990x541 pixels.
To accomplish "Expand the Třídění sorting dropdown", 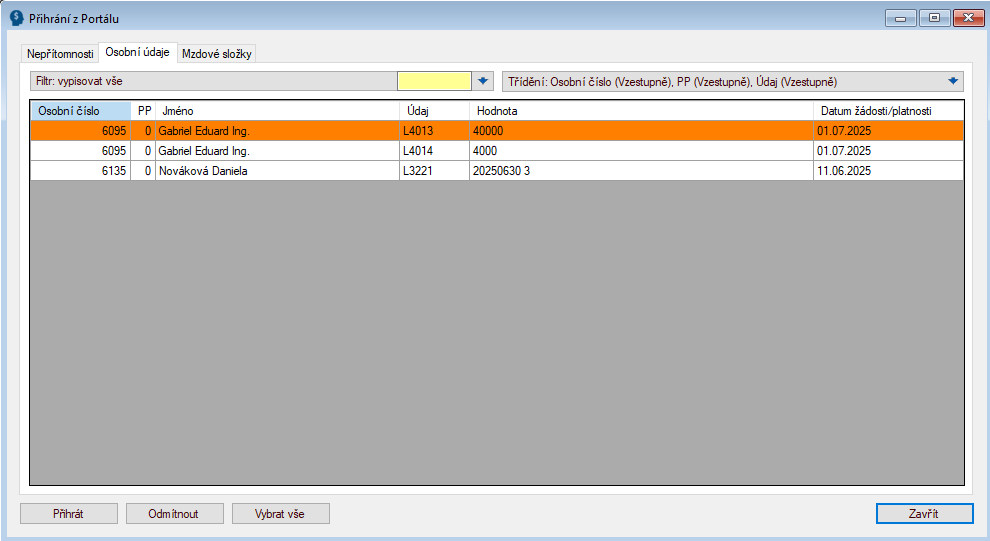I will [x=953, y=81].
